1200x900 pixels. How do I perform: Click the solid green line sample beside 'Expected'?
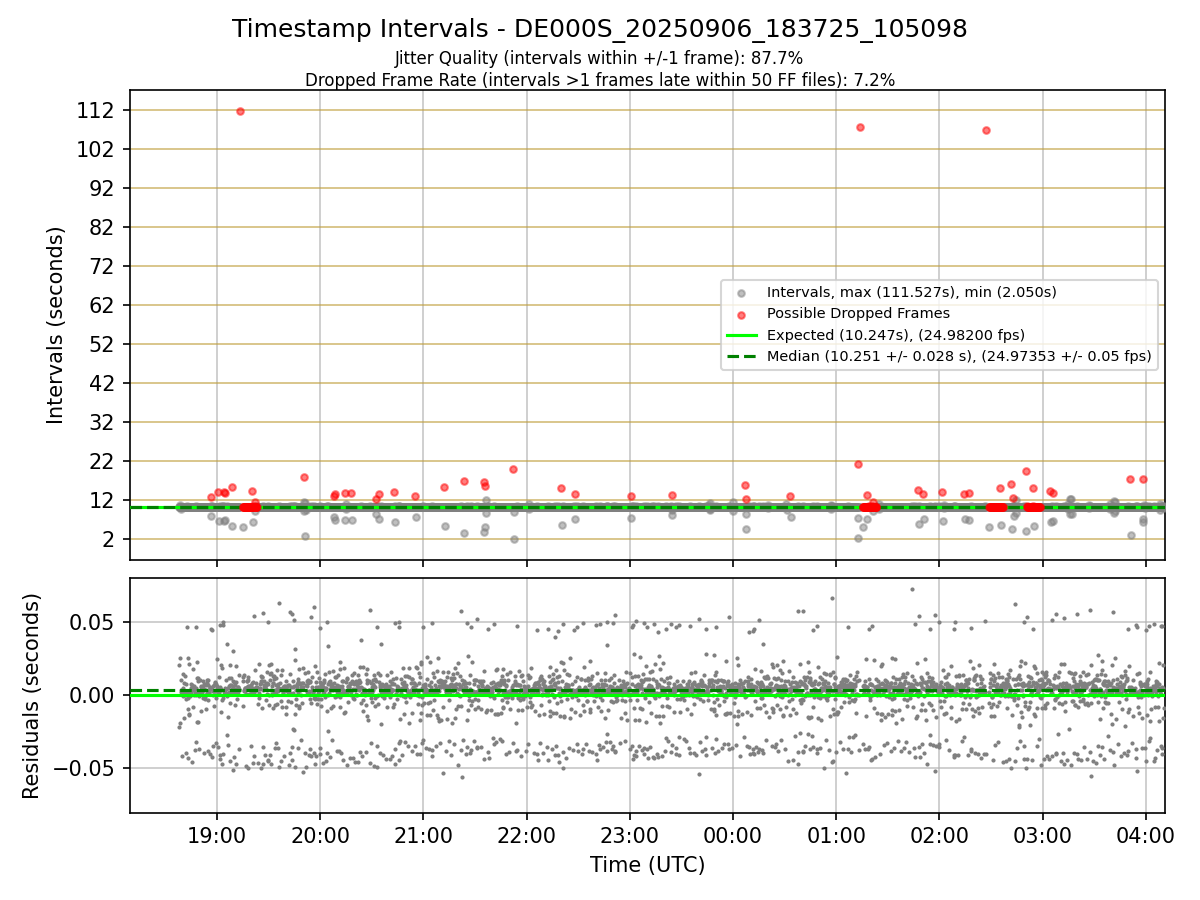coord(741,335)
